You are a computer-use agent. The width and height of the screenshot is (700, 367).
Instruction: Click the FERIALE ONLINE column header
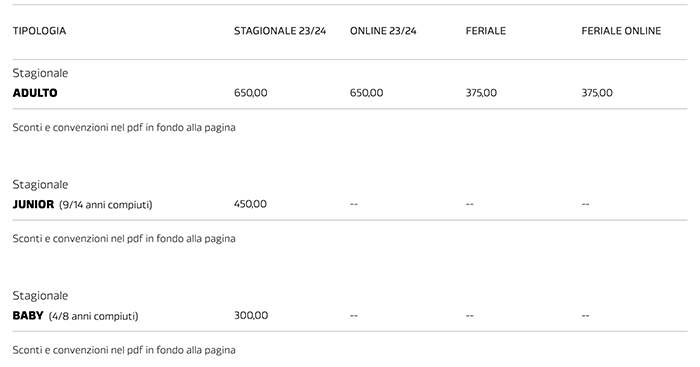[621, 31]
